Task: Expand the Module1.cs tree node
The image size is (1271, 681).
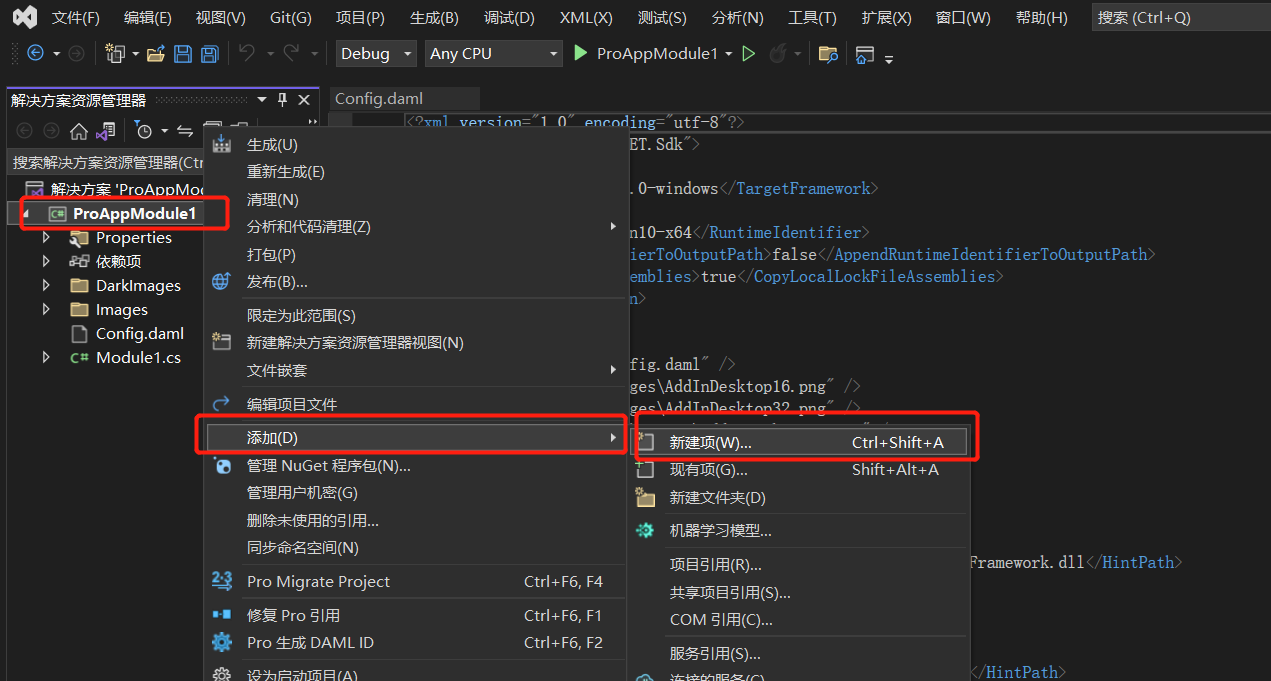Action: click(x=46, y=357)
